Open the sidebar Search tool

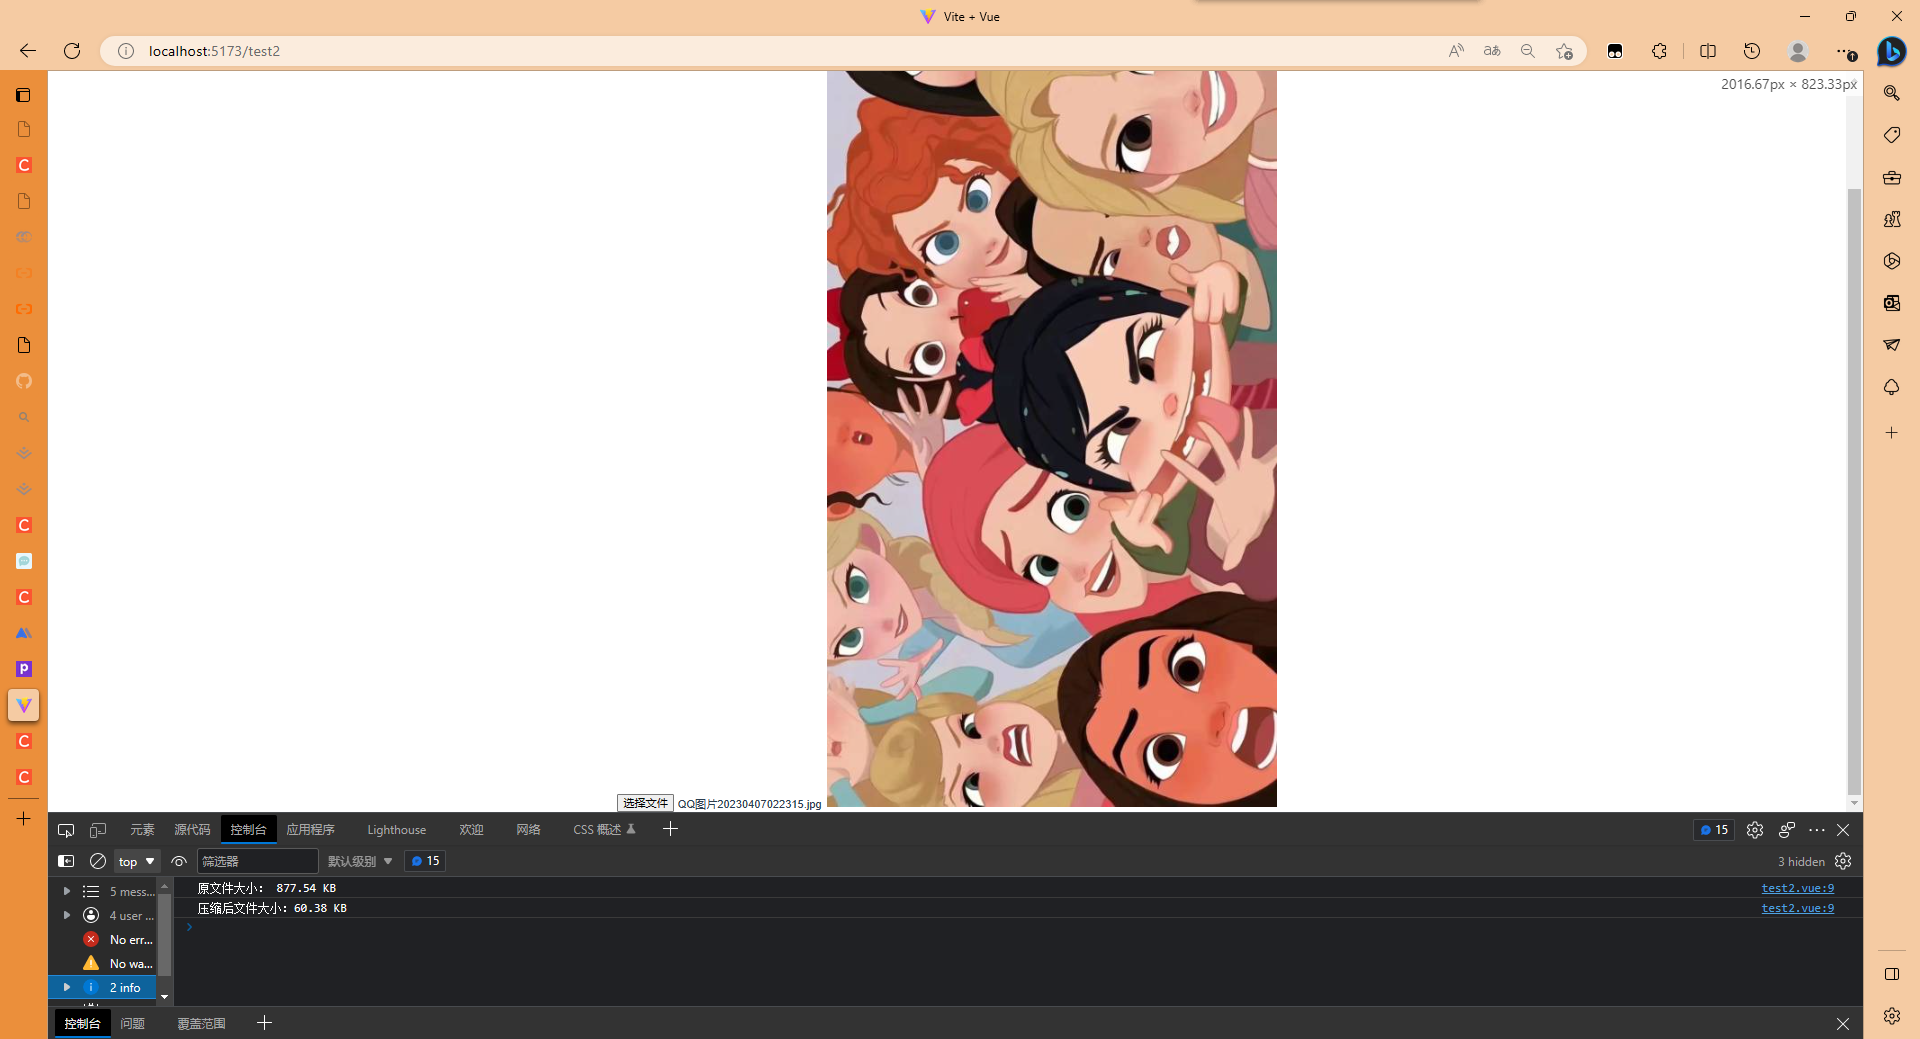pyautogui.click(x=1892, y=93)
